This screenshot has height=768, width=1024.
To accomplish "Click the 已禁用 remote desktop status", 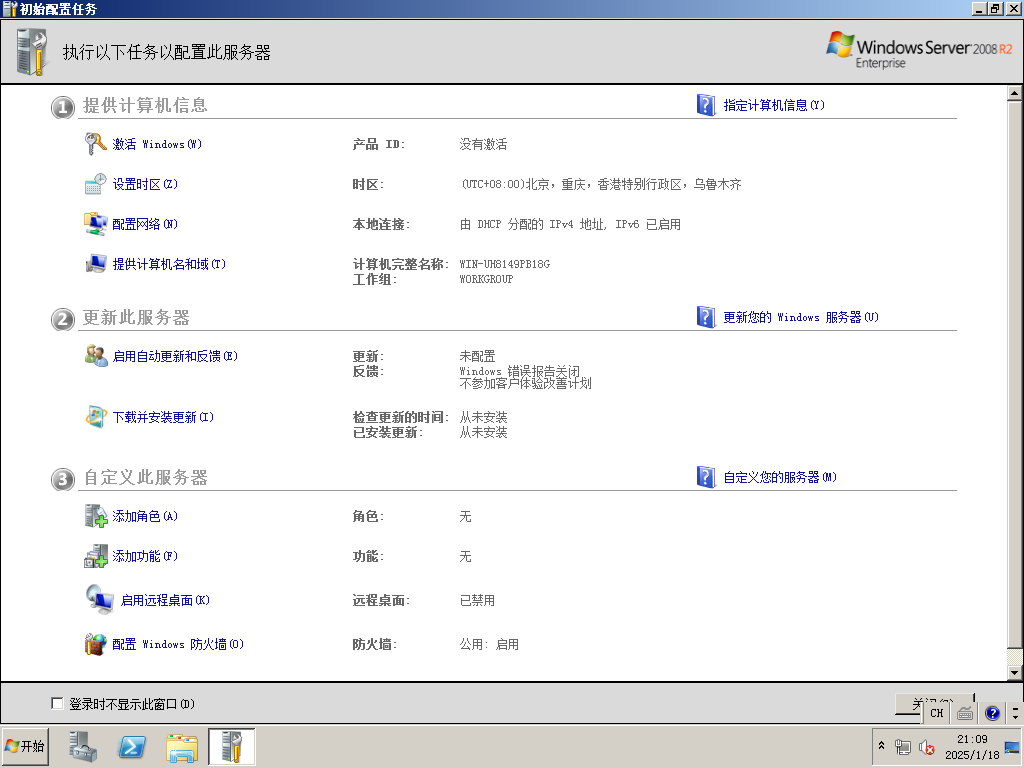I will coord(477,600).
